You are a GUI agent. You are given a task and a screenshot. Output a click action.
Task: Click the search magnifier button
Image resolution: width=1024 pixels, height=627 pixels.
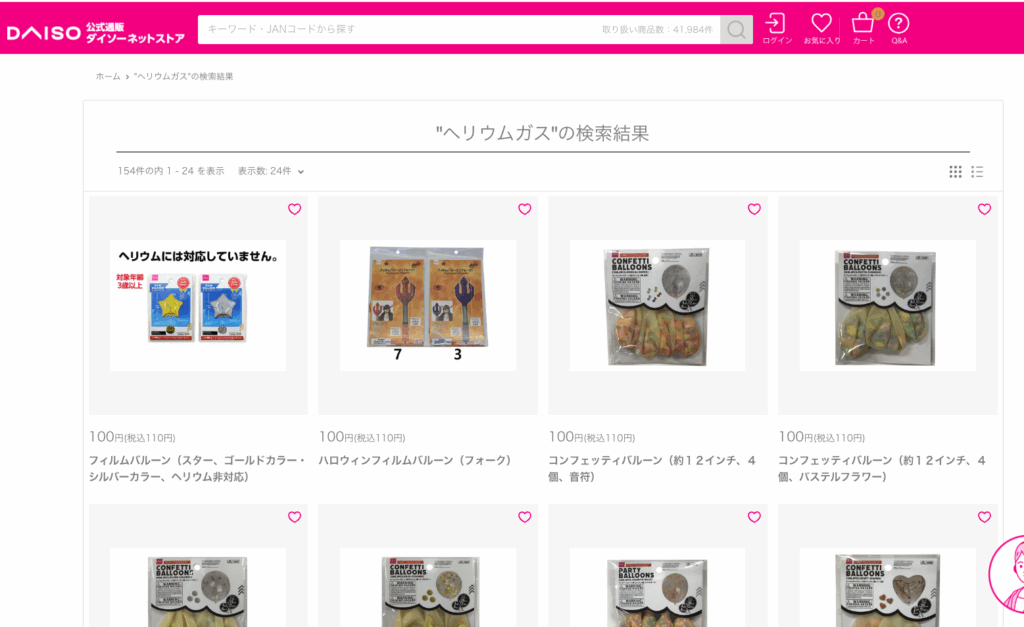coord(736,29)
